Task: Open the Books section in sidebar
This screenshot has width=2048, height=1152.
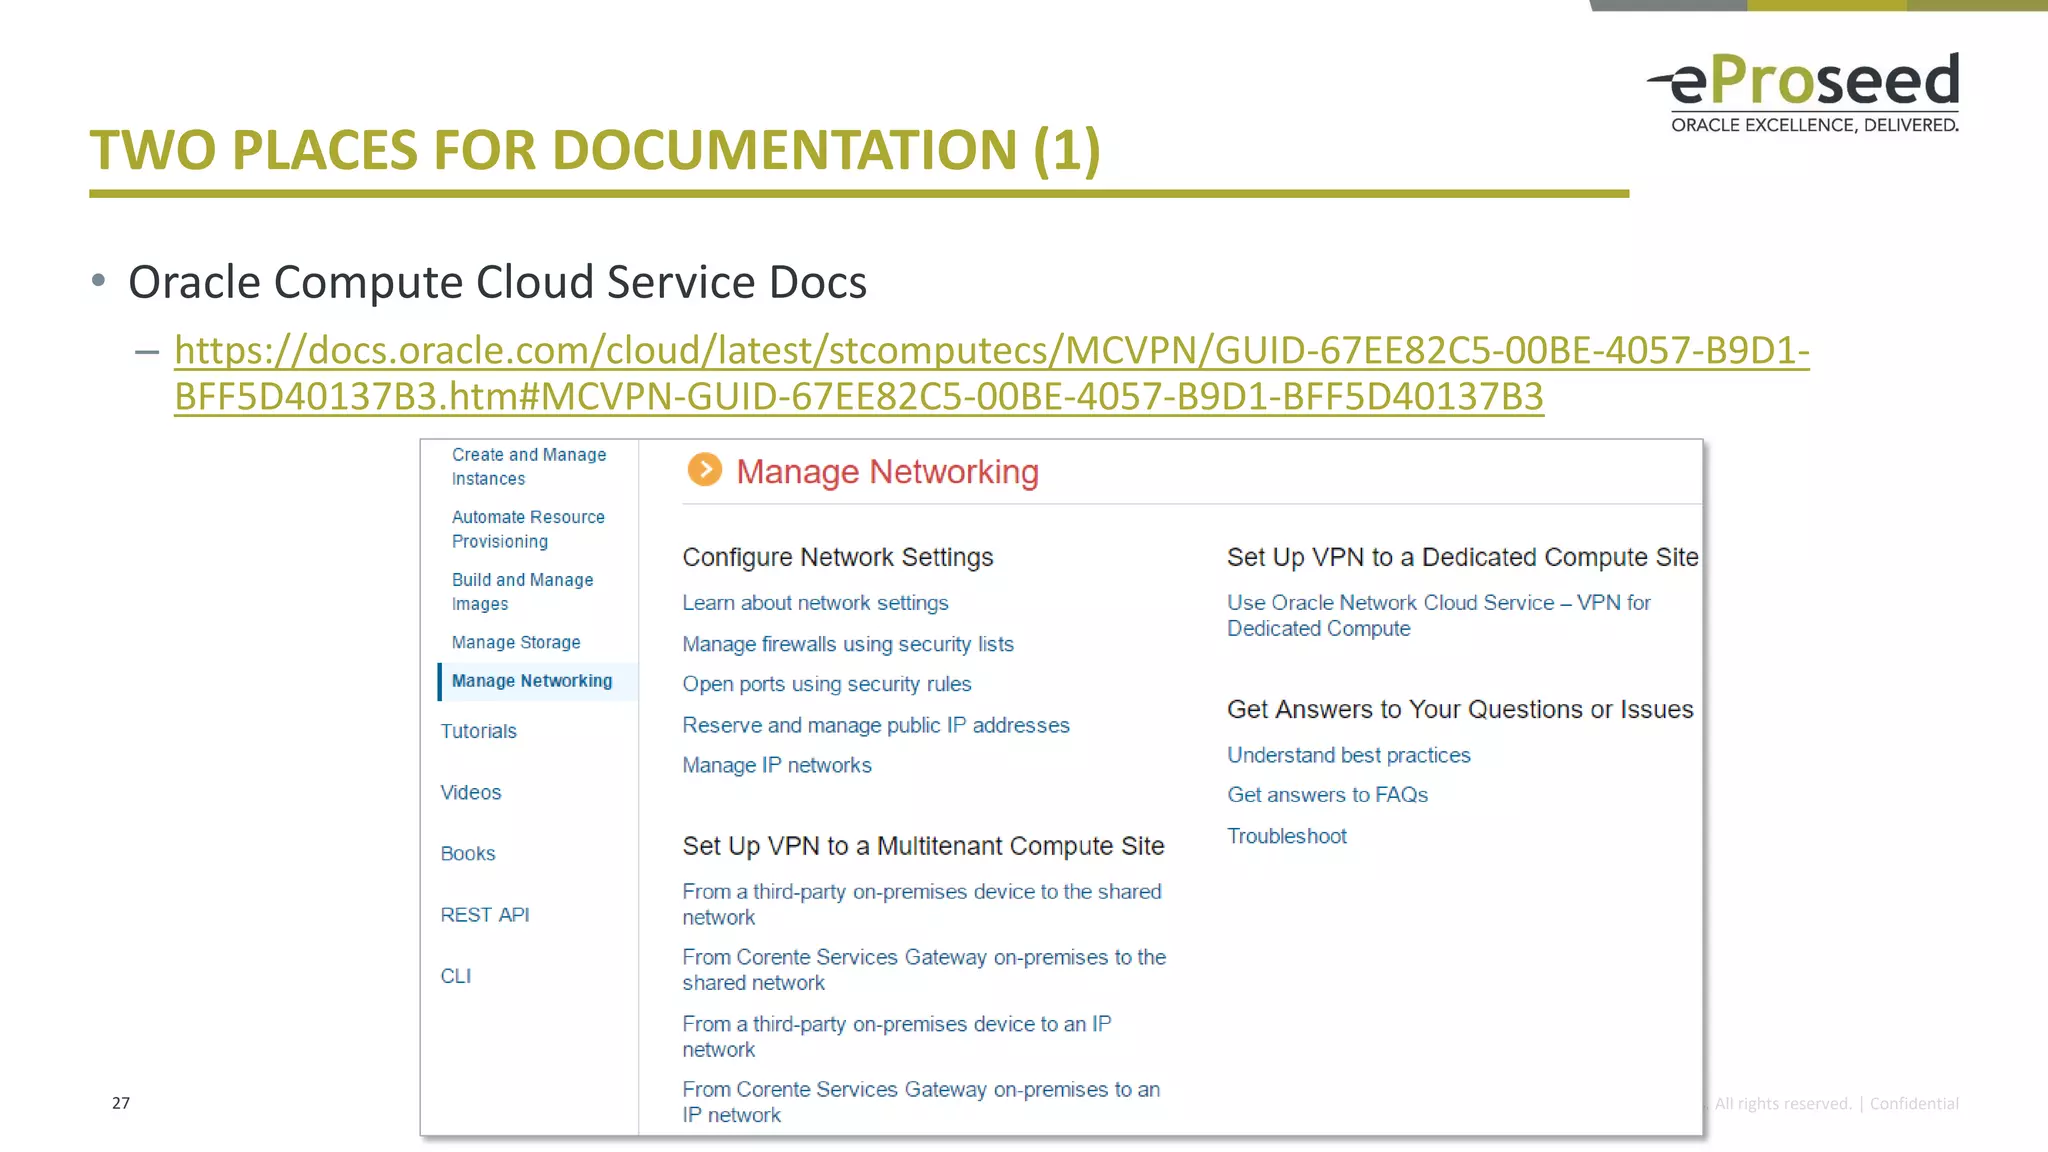Action: click(467, 853)
